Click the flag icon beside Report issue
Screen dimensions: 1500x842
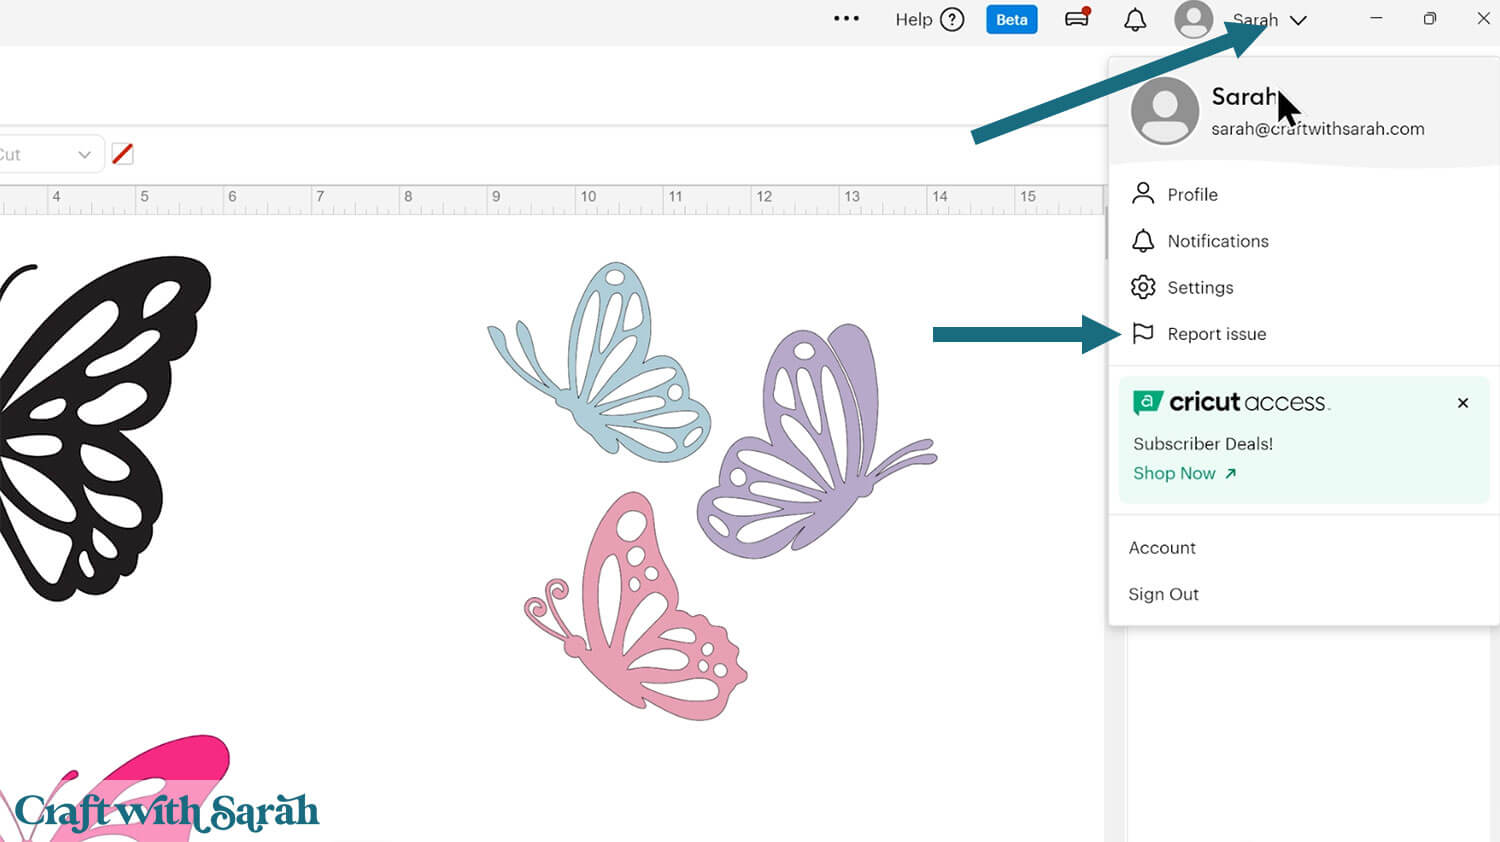(x=1143, y=334)
